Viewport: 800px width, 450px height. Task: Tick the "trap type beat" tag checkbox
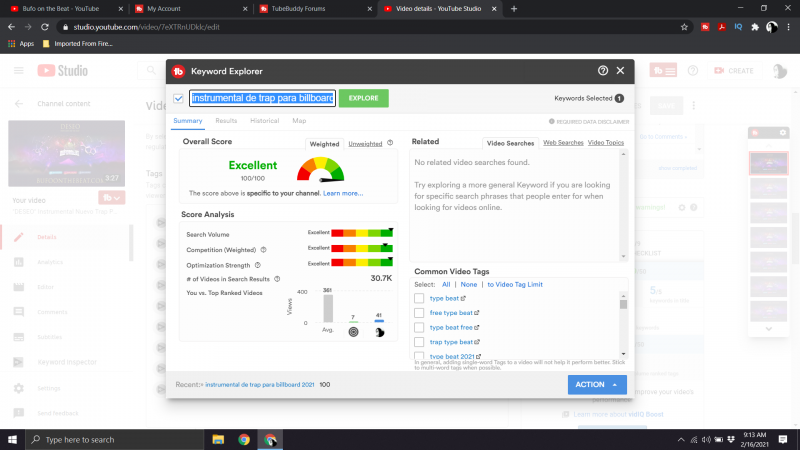tap(419, 342)
